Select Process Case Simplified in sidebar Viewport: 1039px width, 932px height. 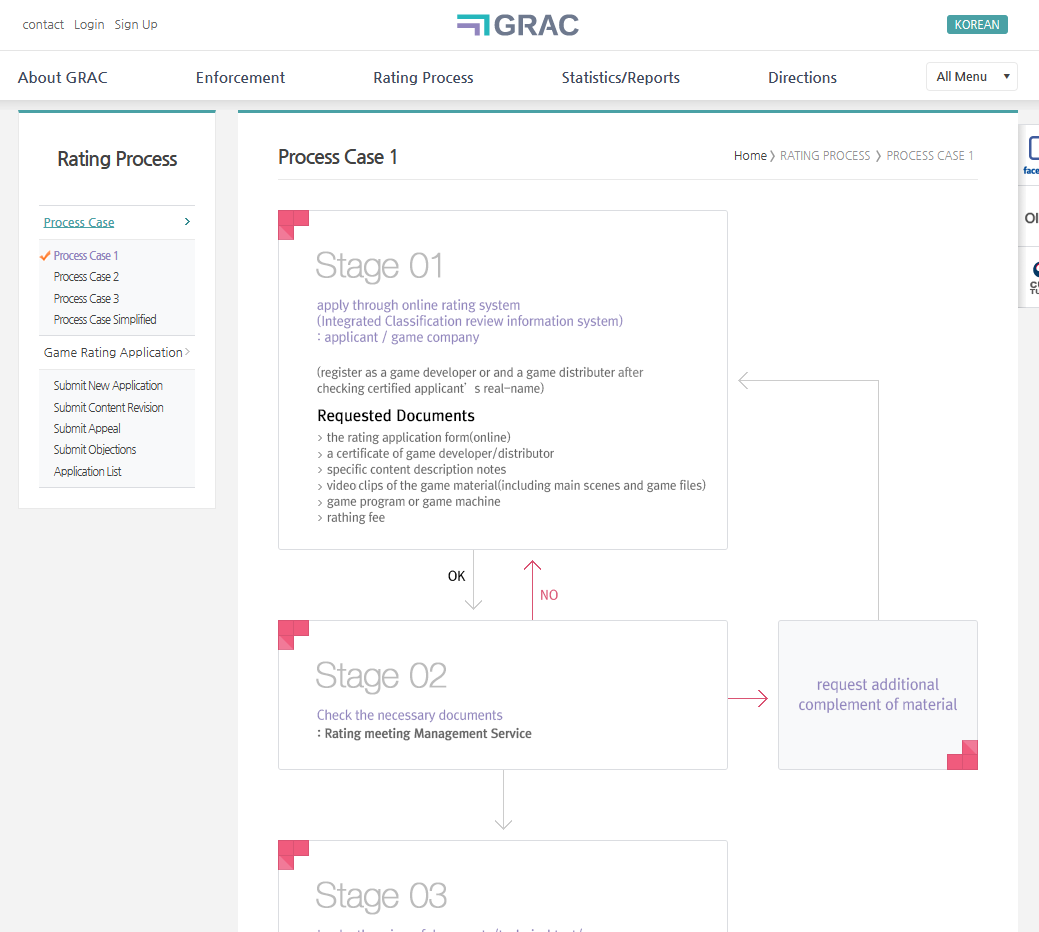[105, 320]
